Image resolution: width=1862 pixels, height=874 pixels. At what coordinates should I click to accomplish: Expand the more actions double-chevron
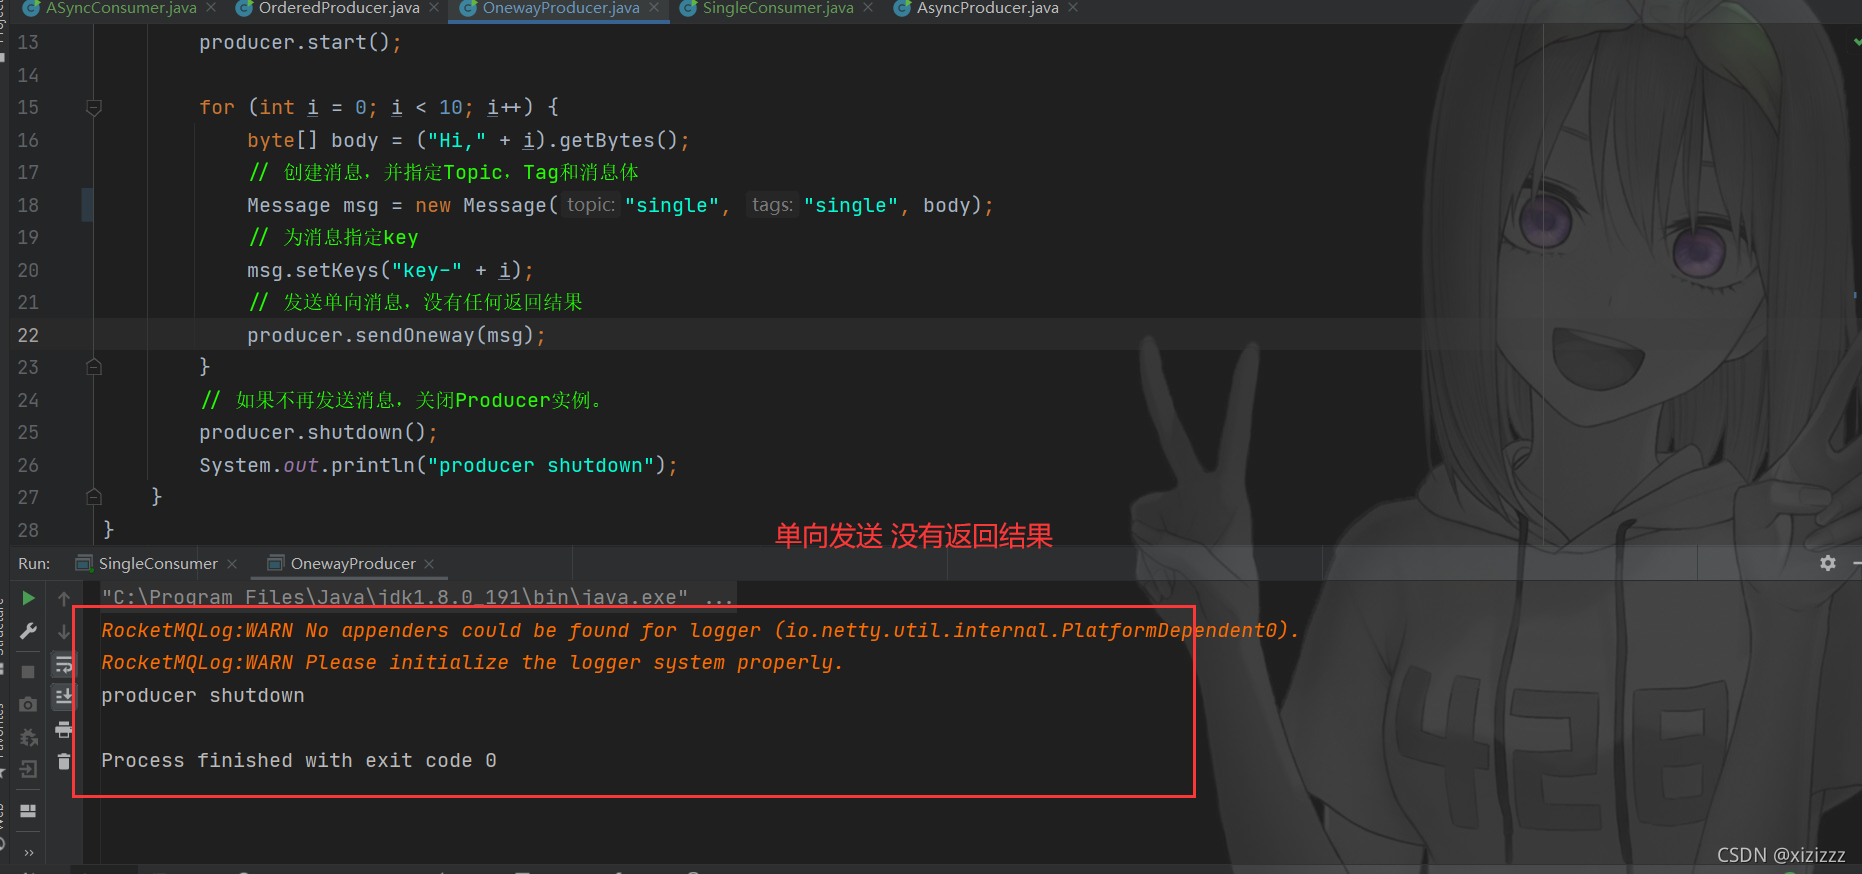[28, 852]
